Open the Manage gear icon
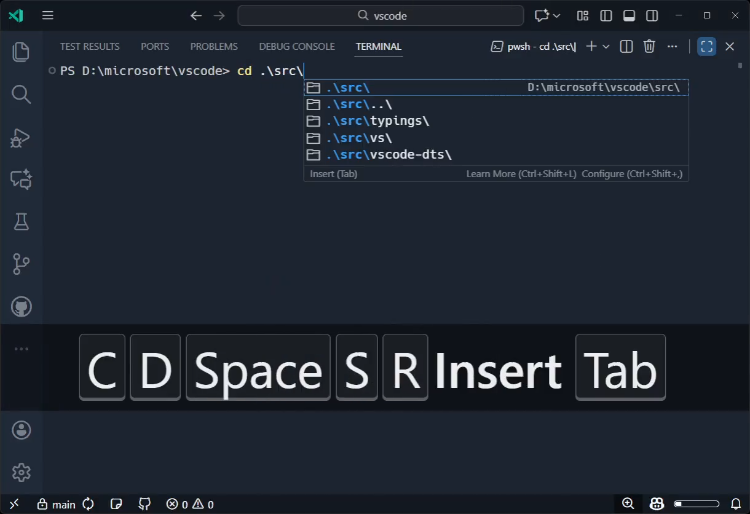Viewport: 750px width, 514px height. tap(21, 472)
